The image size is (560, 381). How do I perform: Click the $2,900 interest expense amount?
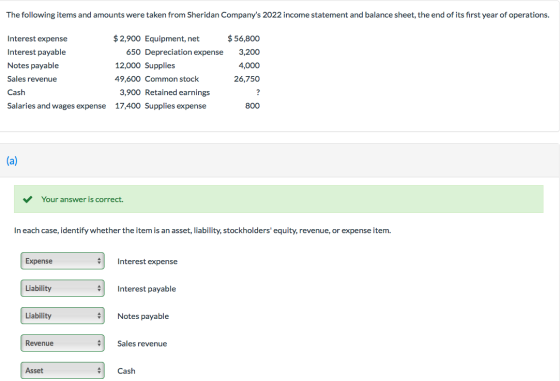tap(127, 39)
